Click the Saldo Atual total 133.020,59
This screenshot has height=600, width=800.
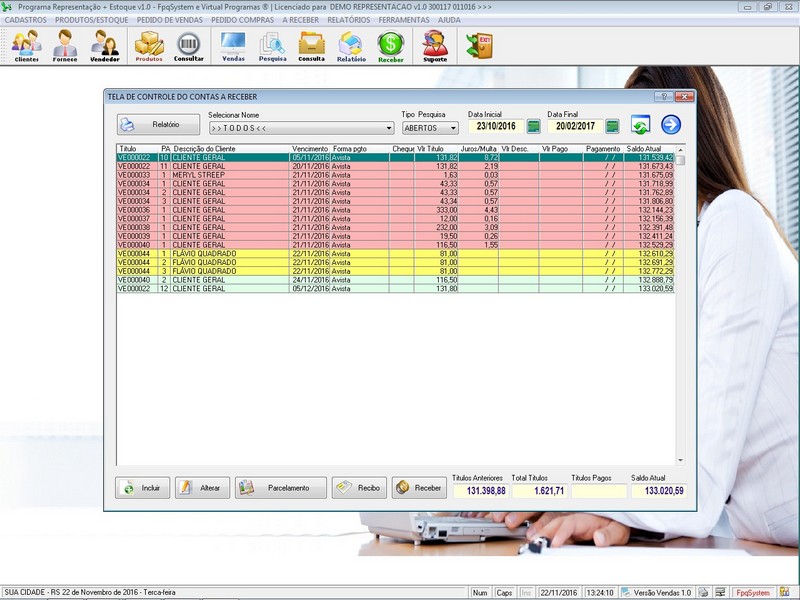tap(659, 491)
